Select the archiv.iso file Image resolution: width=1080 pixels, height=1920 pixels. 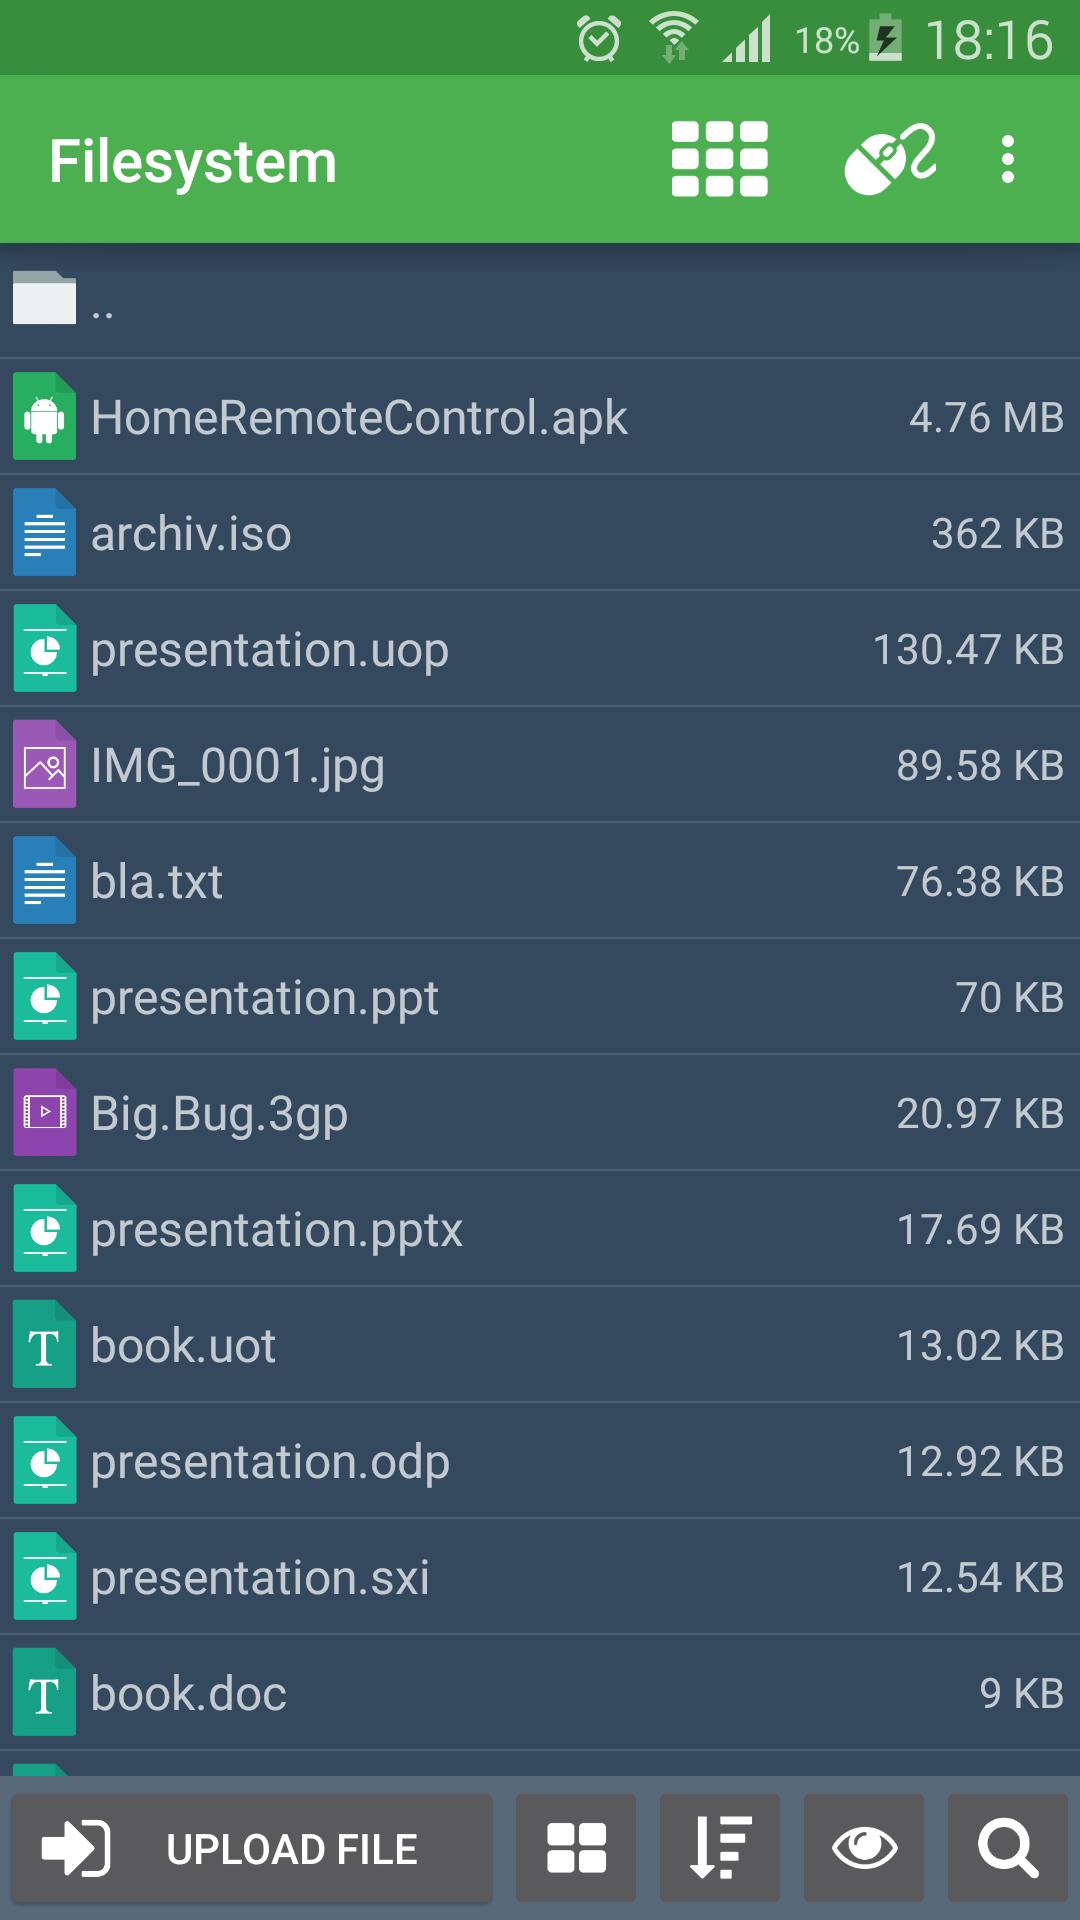click(192, 533)
